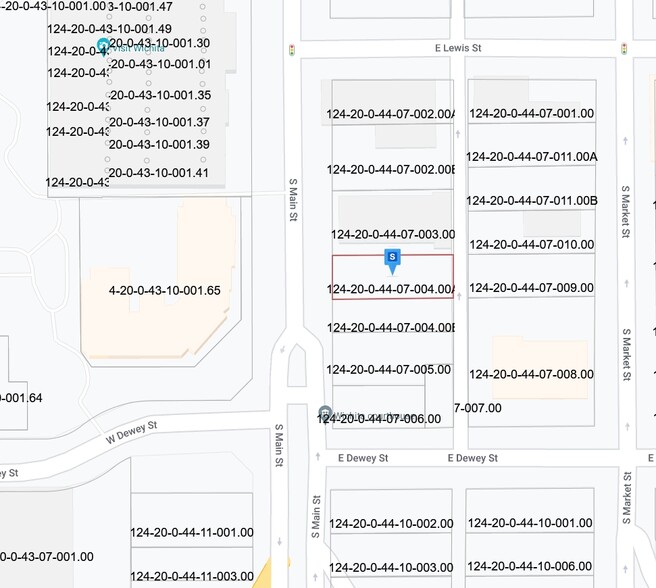This screenshot has width=656, height=588.
Task: Click the blue S property marker pin
Action: [x=392, y=260]
